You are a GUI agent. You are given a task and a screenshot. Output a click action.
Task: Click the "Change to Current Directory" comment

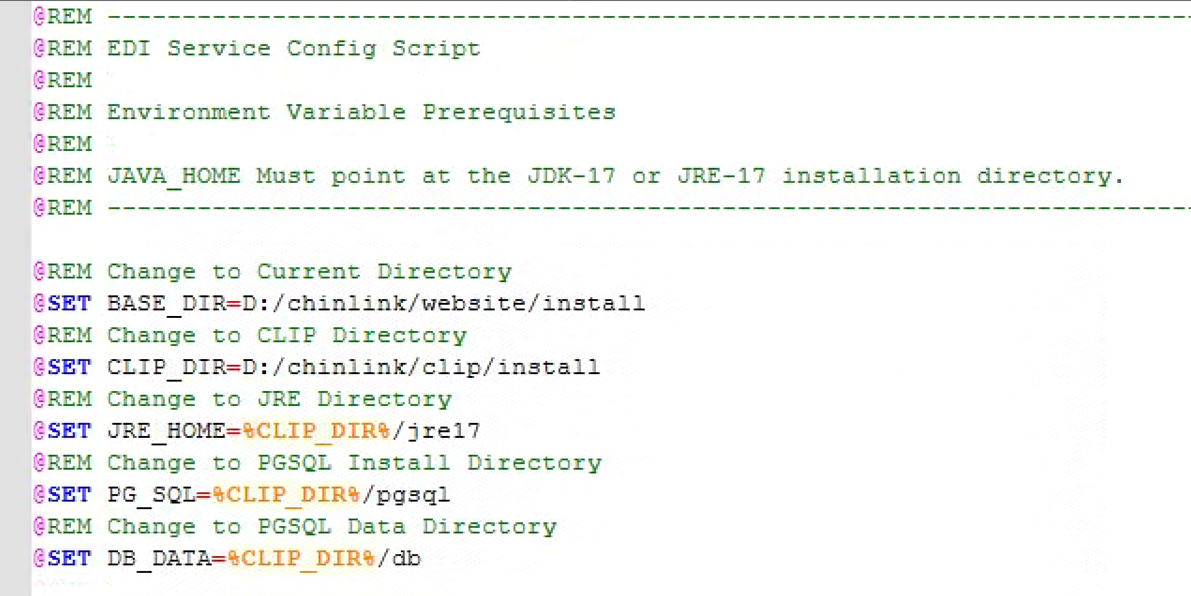pyautogui.click(x=309, y=272)
